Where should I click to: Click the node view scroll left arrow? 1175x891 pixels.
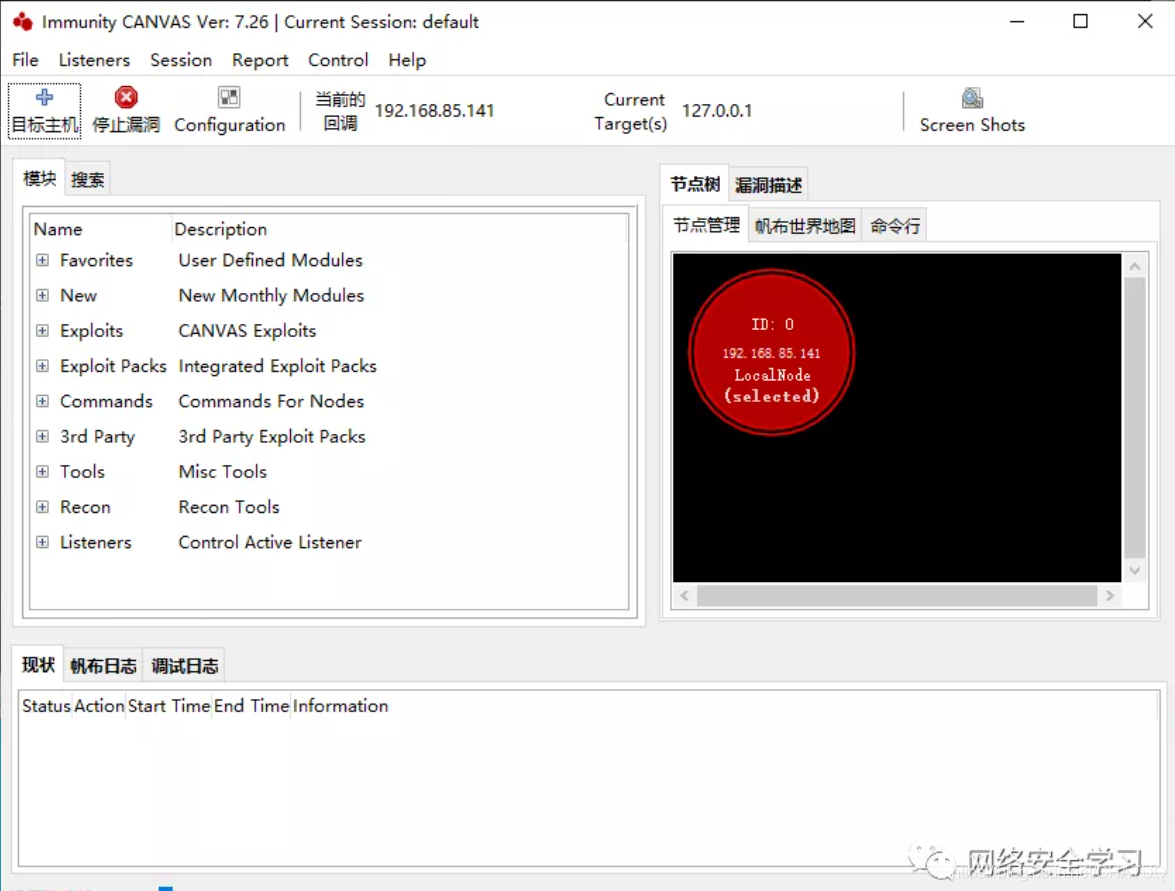pos(684,596)
